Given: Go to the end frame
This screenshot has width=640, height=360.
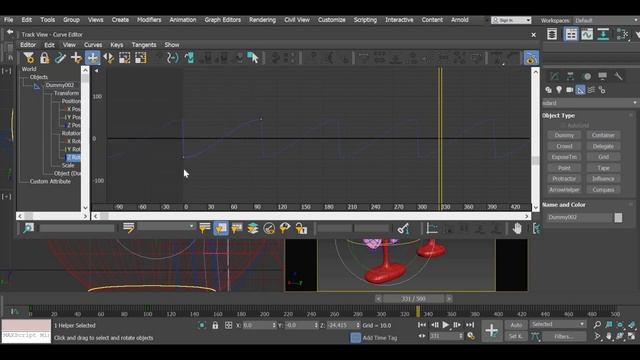Looking at the screenshot, I should click(470, 325).
